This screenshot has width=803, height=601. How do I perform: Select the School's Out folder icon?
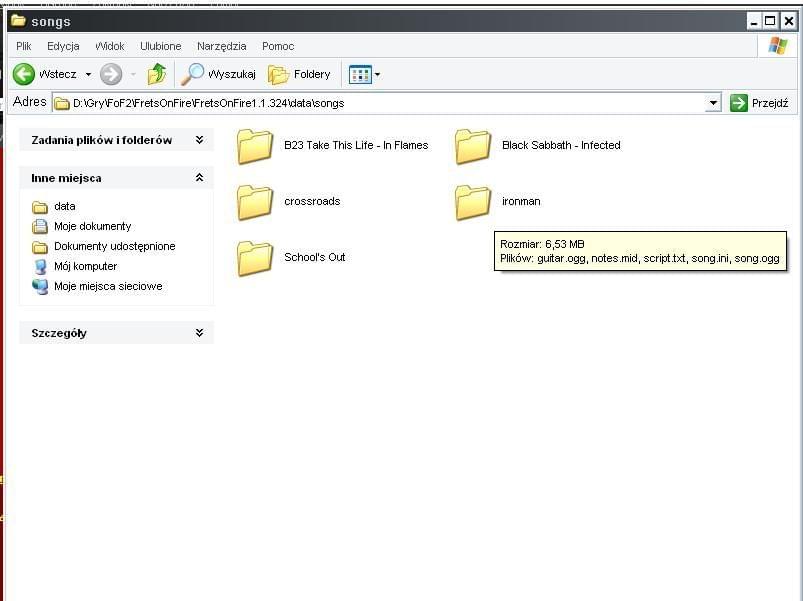click(x=255, y=257)
